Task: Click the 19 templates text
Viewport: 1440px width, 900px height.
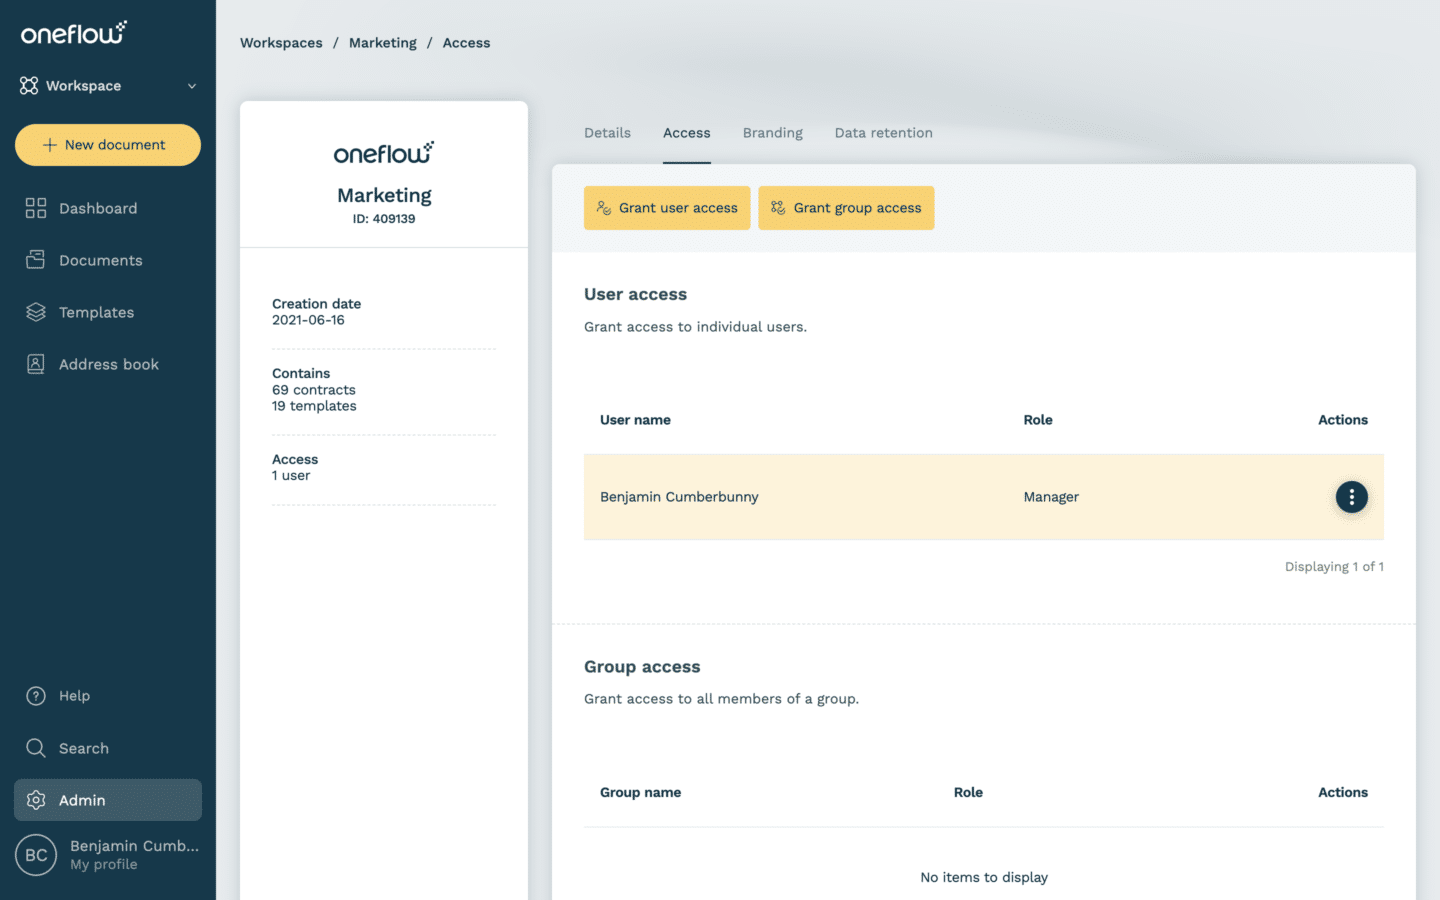Action: point(314,406)
